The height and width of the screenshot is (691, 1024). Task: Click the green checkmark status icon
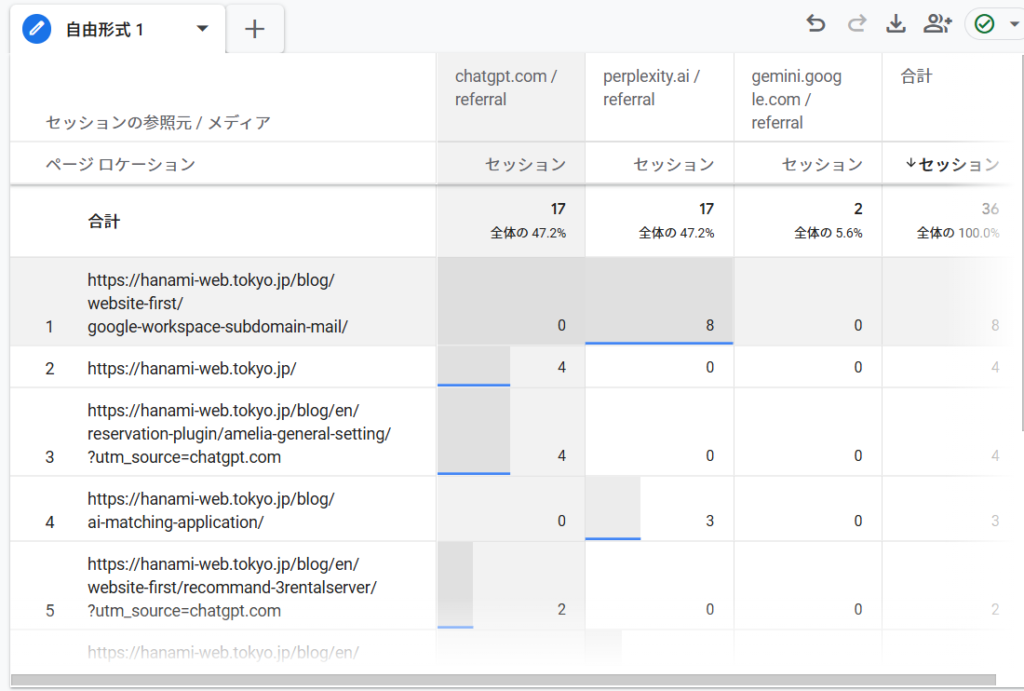point(984,24)
